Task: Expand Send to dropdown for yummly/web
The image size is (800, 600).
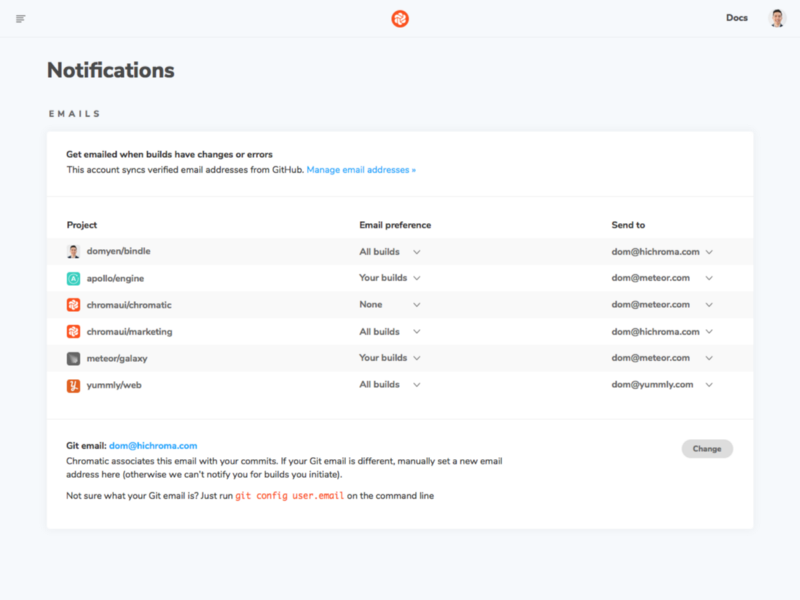Action: point(662,385)
